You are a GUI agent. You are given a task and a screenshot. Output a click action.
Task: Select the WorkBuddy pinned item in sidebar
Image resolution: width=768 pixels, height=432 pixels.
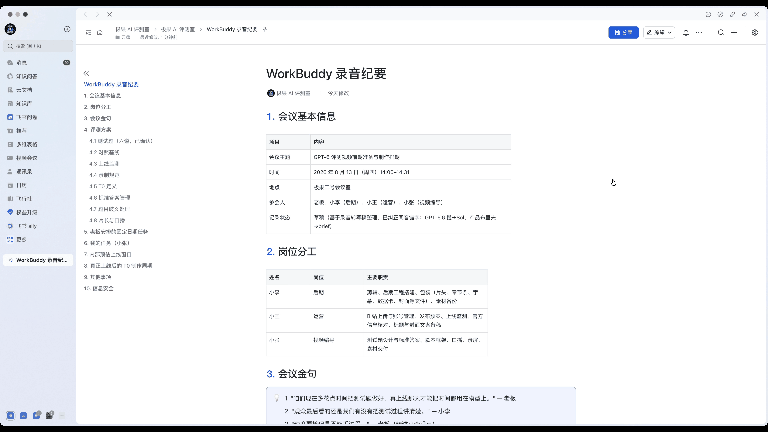click(x=38, y=260)
